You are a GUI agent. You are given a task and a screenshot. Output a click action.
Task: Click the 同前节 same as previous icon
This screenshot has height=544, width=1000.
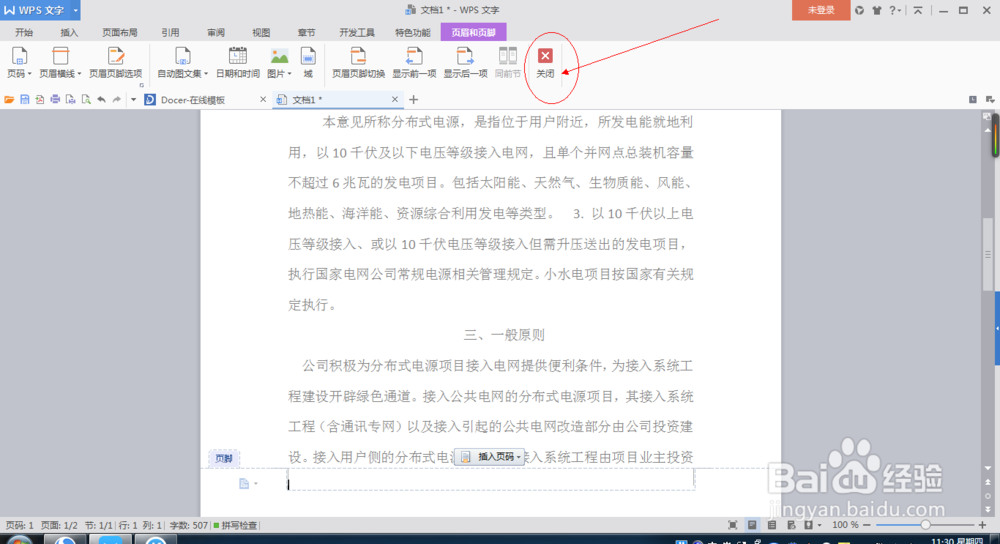pos(508,56)
